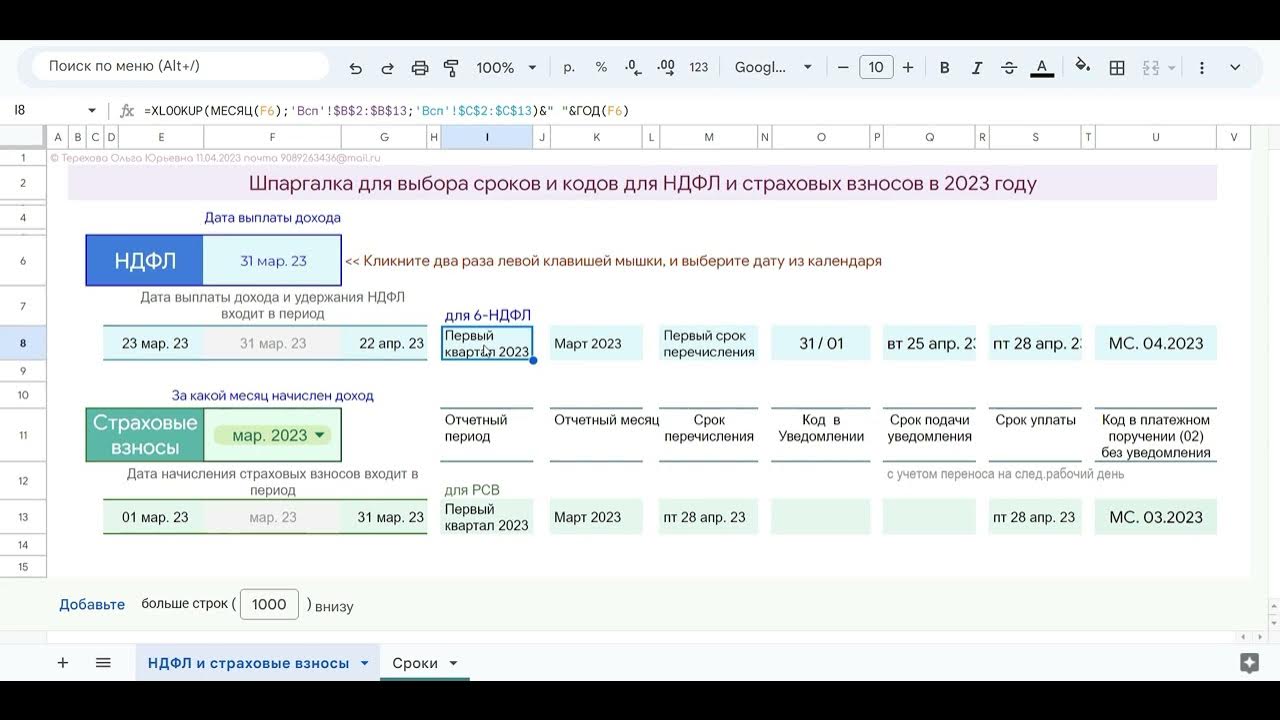Open the 'Сроки' tab dropdown arrow
Viewport: 1280px width, 720px height.
453,663
